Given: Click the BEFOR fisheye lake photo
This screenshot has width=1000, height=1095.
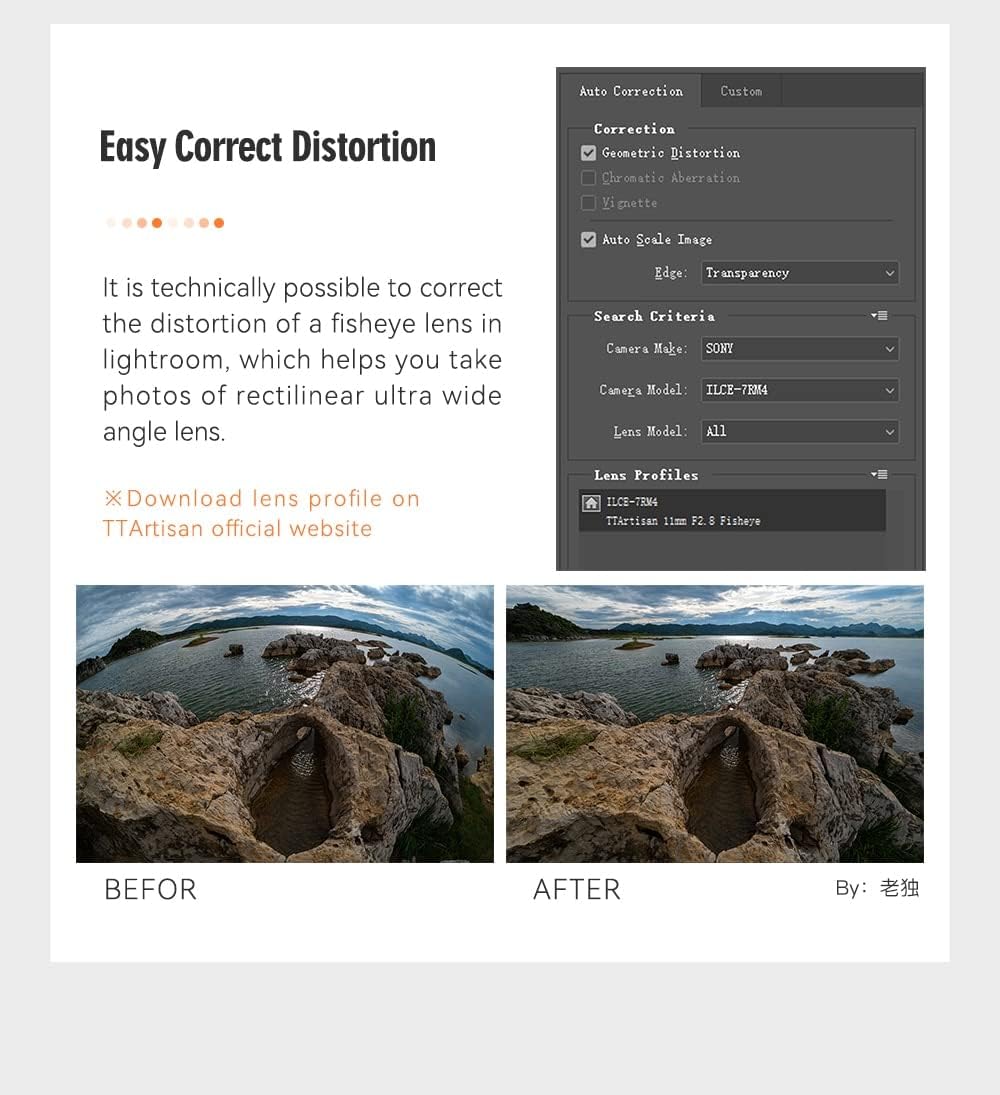Looking at the screenshot, I should click(x=285, y=724).
